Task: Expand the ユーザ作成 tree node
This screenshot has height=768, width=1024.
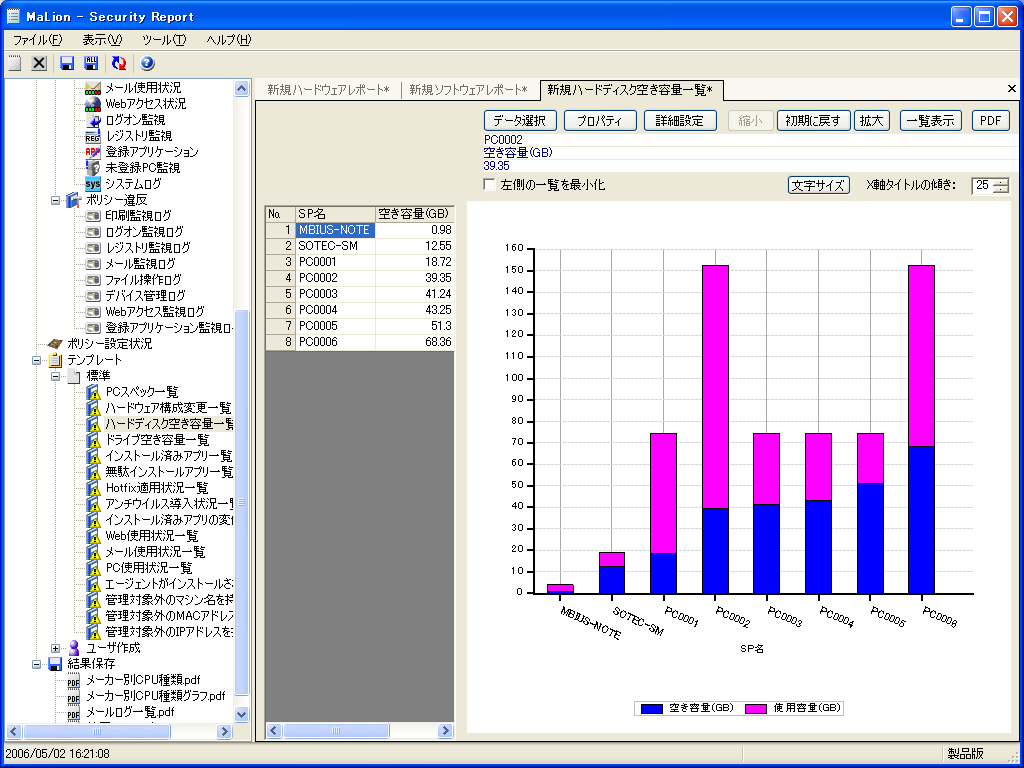Action: (56, 648)
